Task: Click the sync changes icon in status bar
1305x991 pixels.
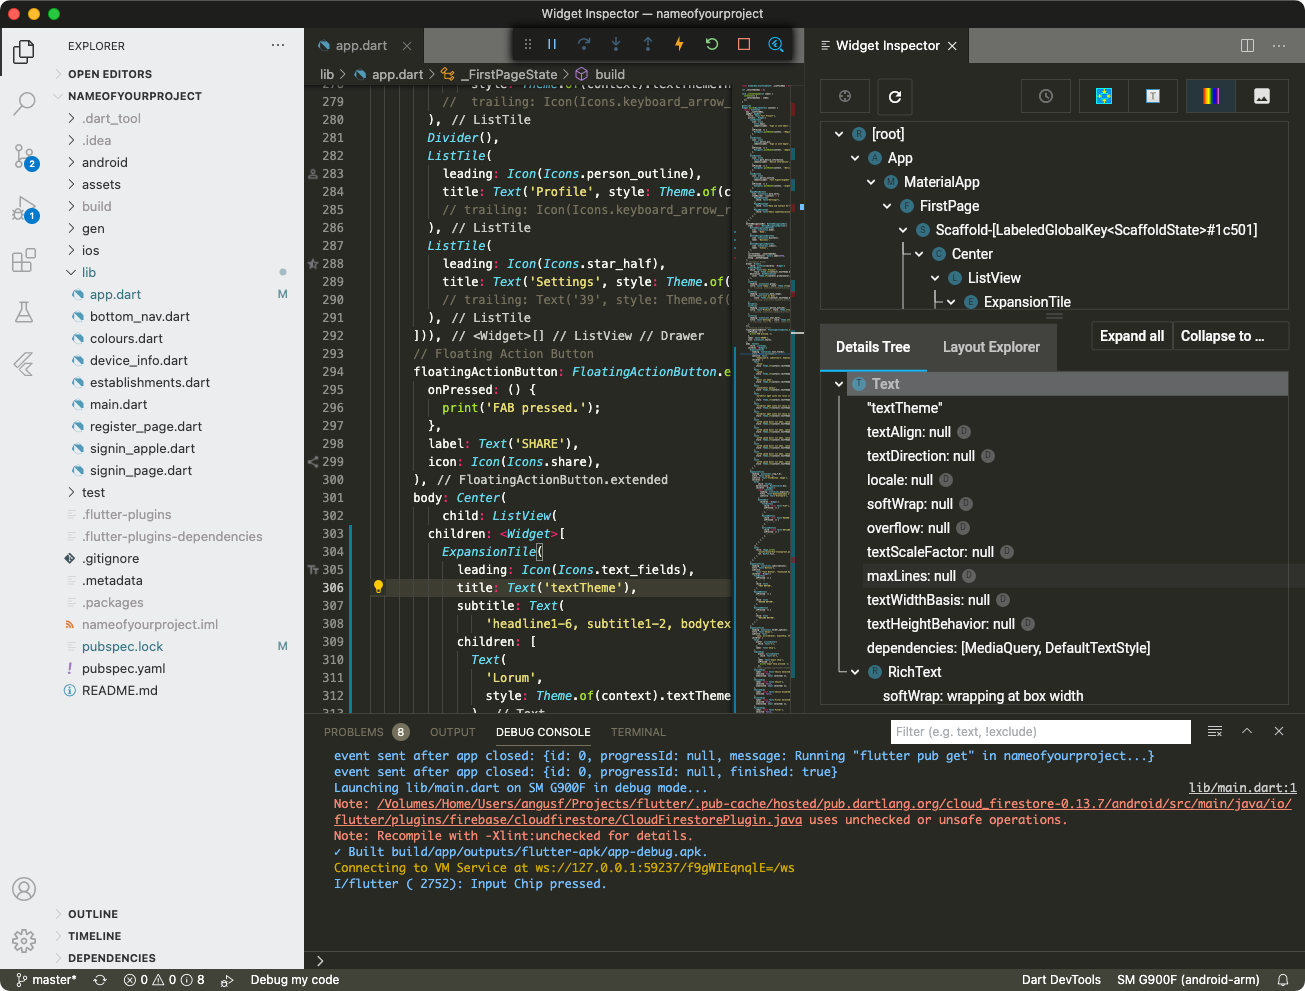Action: click(x=100, y=980)
